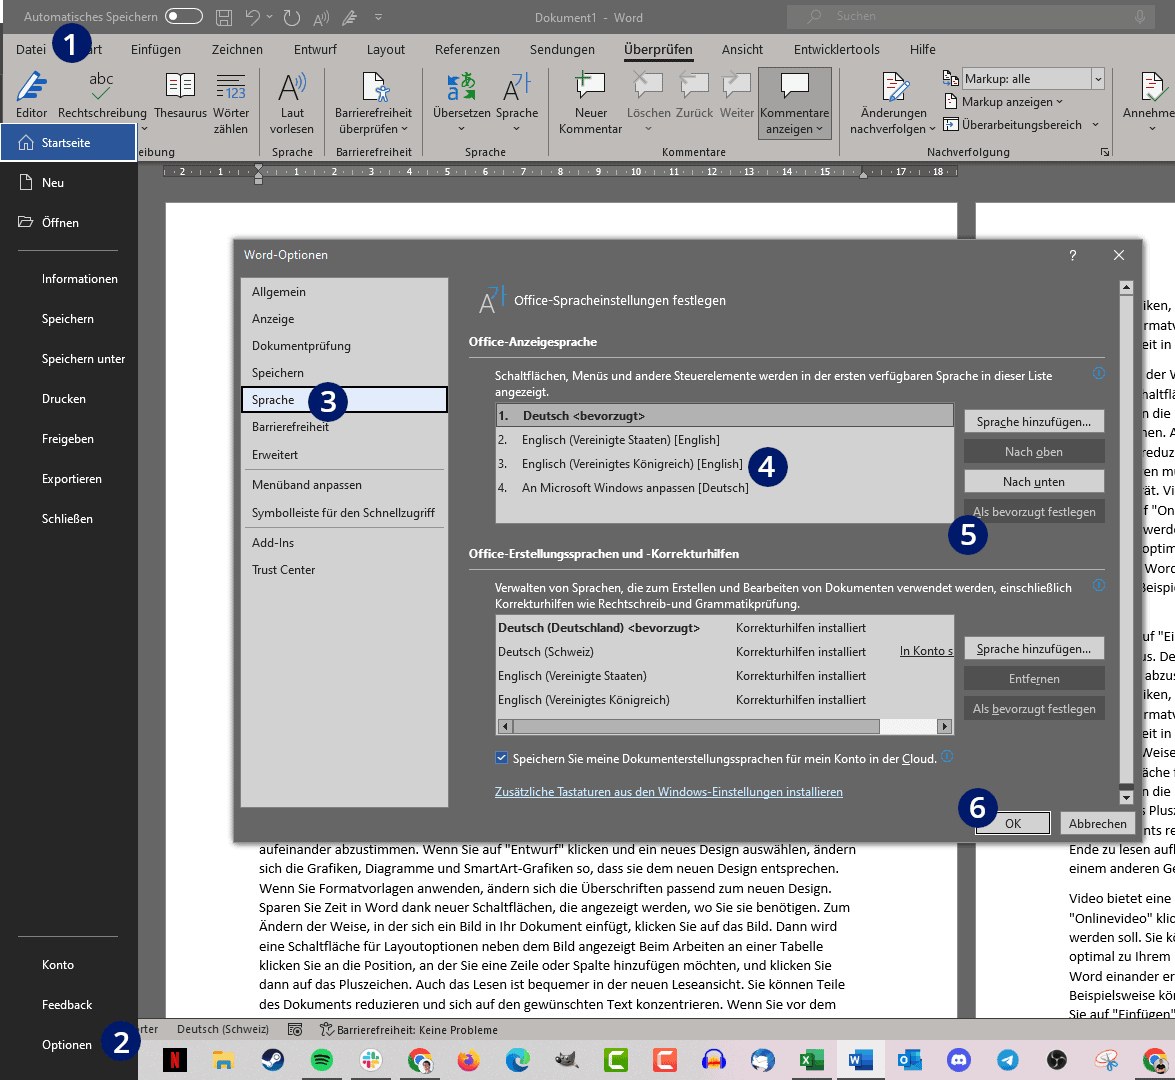Click Deutsch (Schweiz) in status bar
Image resolution: width=1175 pixels, height=1080 pixels.
click(223, 1029)
